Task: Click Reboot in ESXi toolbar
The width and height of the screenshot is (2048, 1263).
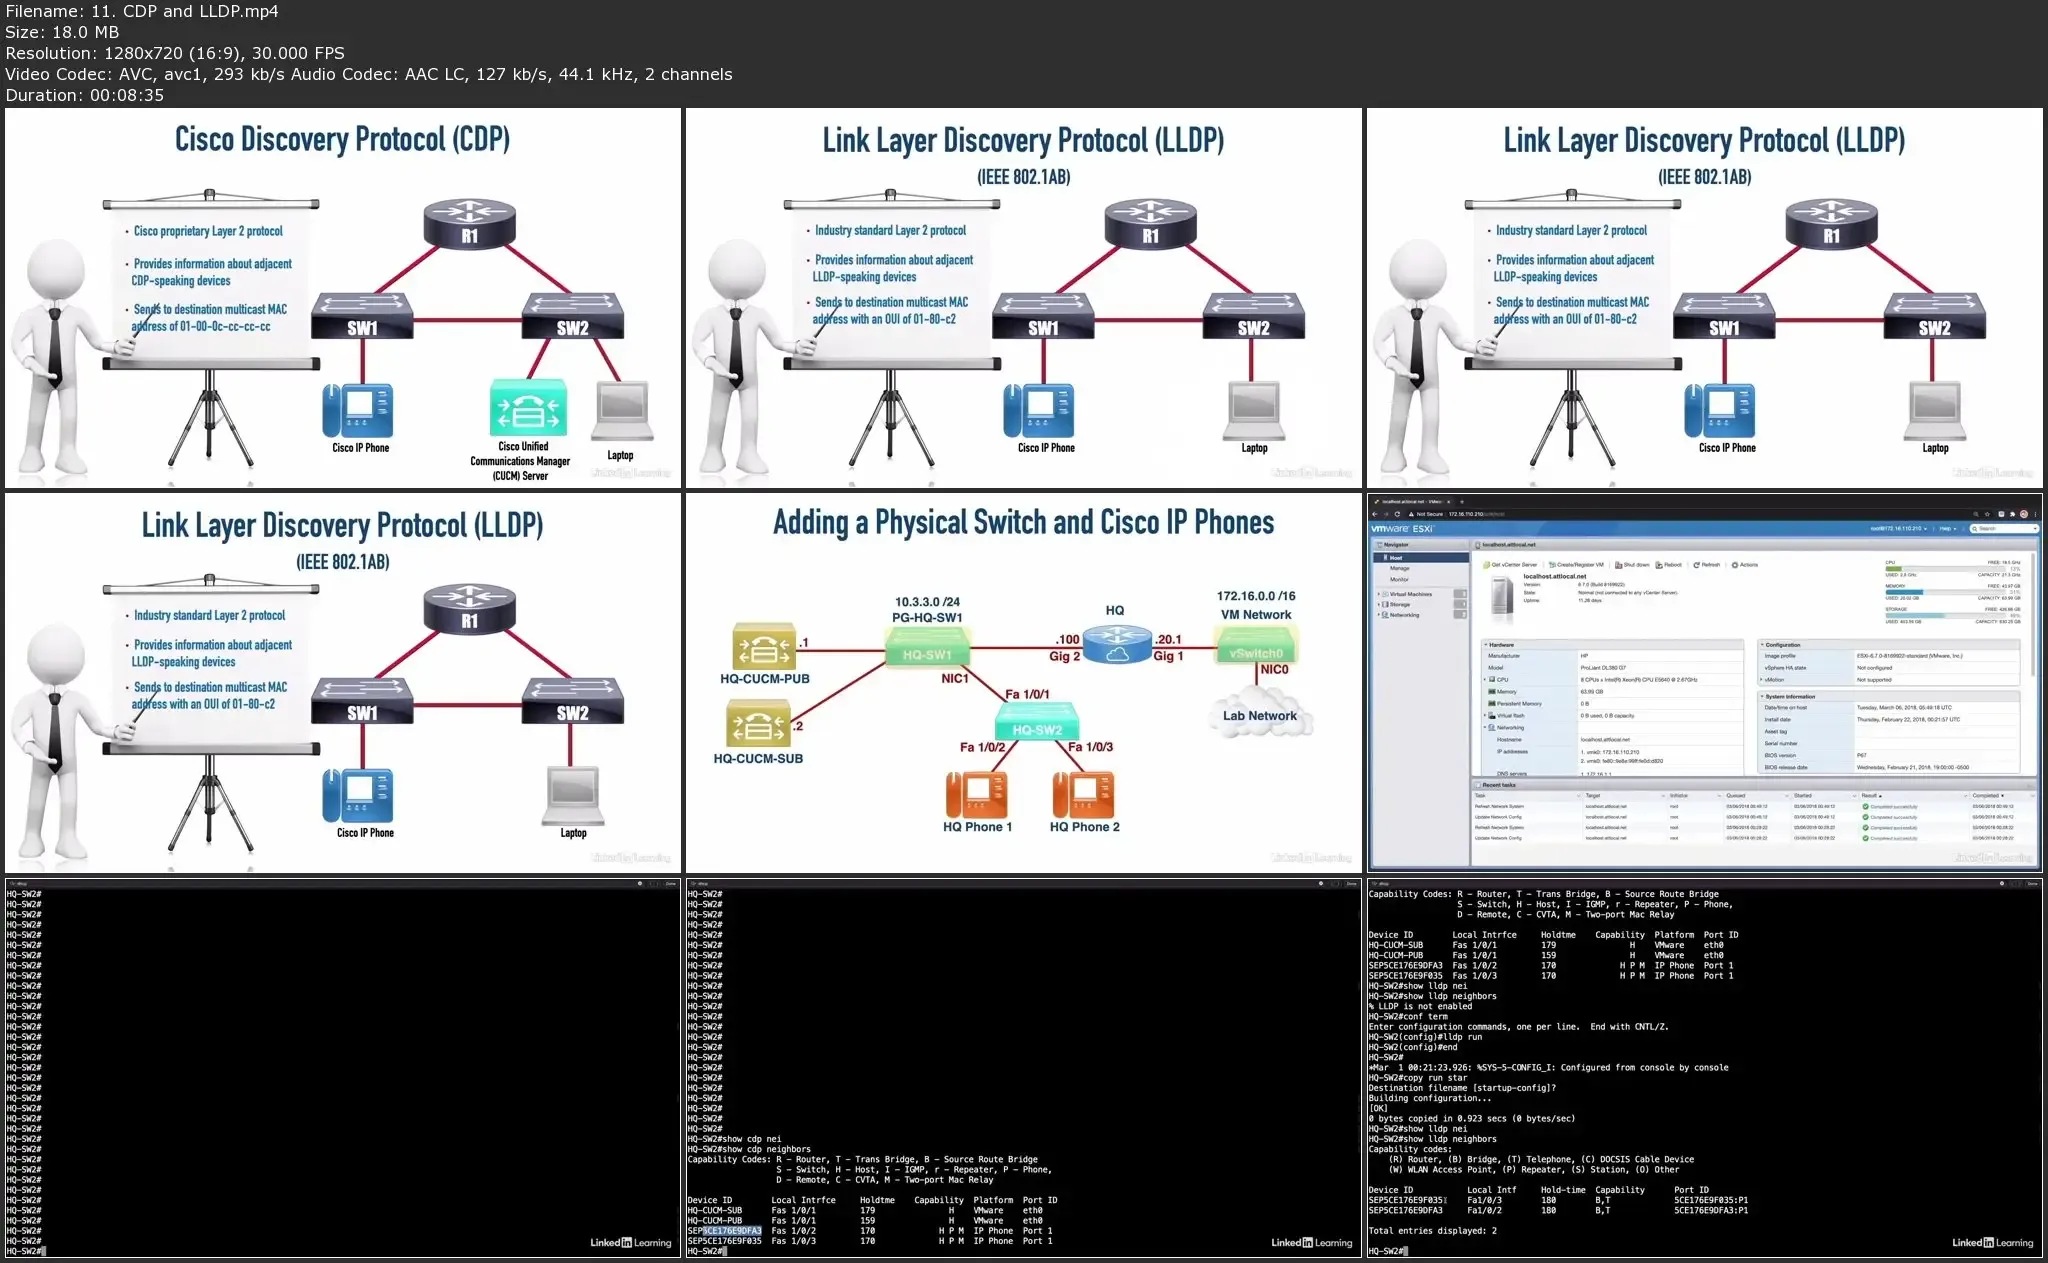Action: pyautogui.click(x=1669, y=564)
